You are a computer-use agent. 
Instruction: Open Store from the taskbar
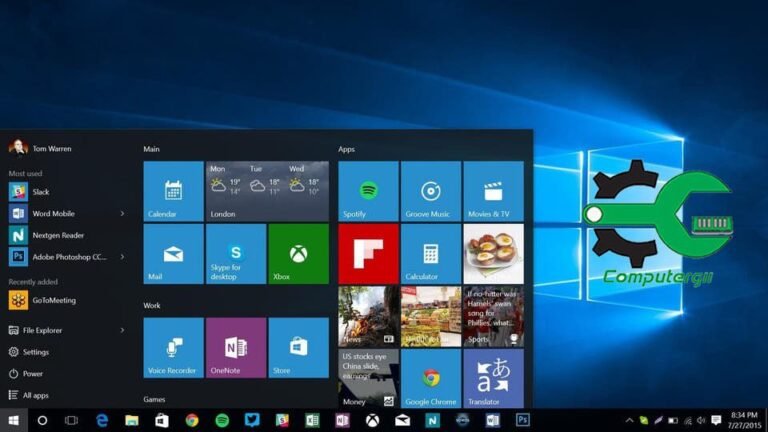(162, 420)
